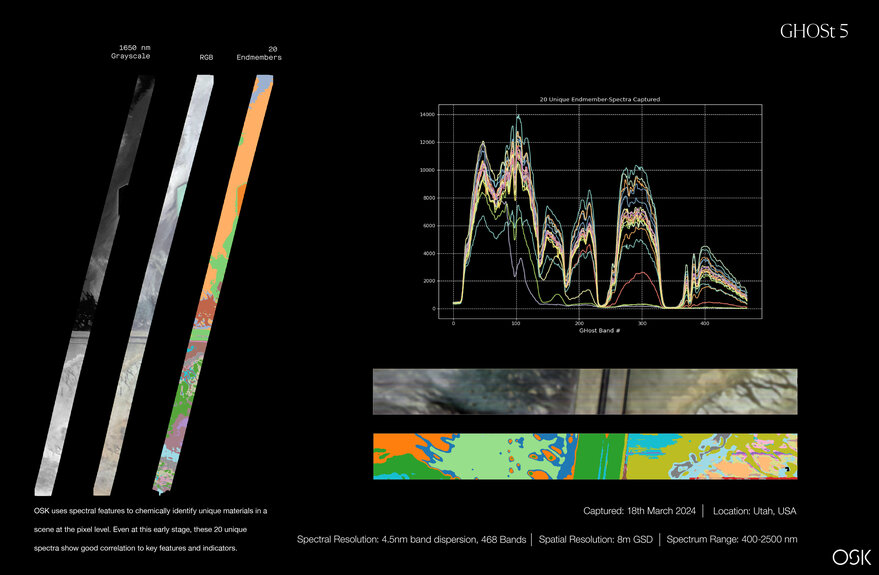879x575 pixels.
Task: Click 'Captured: 18th March 2024' text
Action: click(639, 511)
